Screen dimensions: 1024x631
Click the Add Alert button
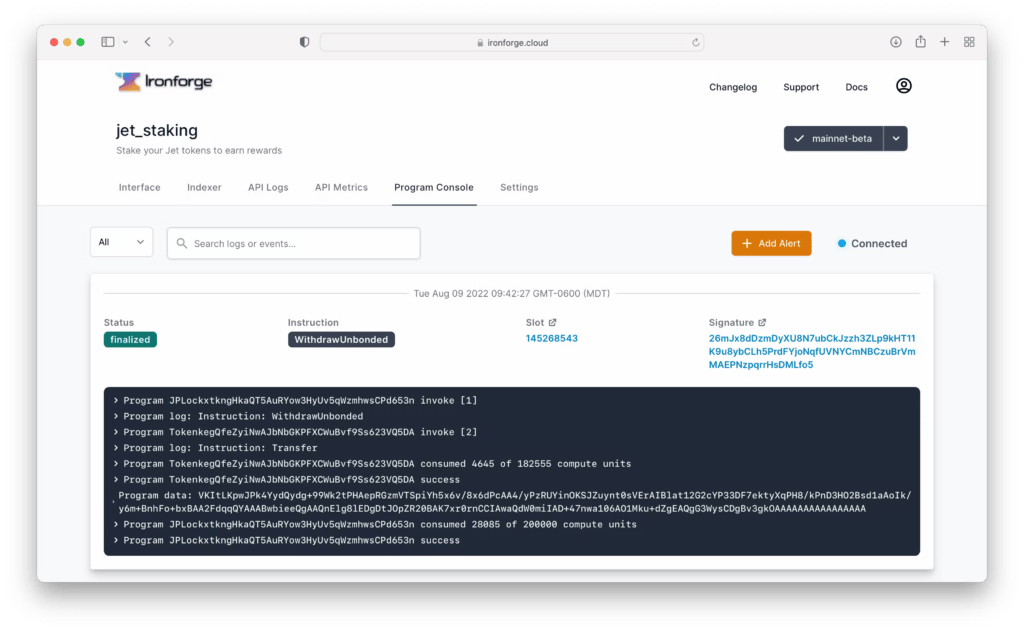tap(771, 243)
